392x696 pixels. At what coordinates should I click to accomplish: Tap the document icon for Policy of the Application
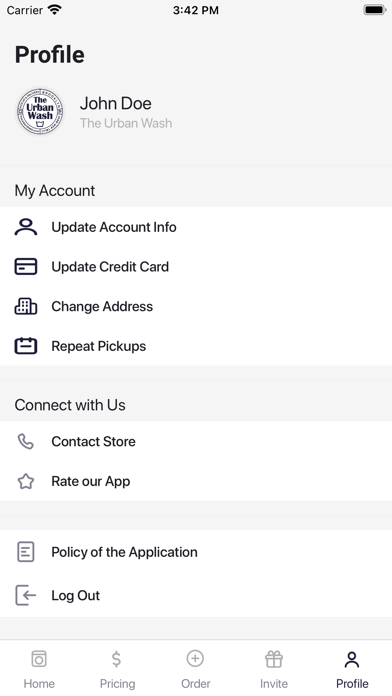pos(26,552)
